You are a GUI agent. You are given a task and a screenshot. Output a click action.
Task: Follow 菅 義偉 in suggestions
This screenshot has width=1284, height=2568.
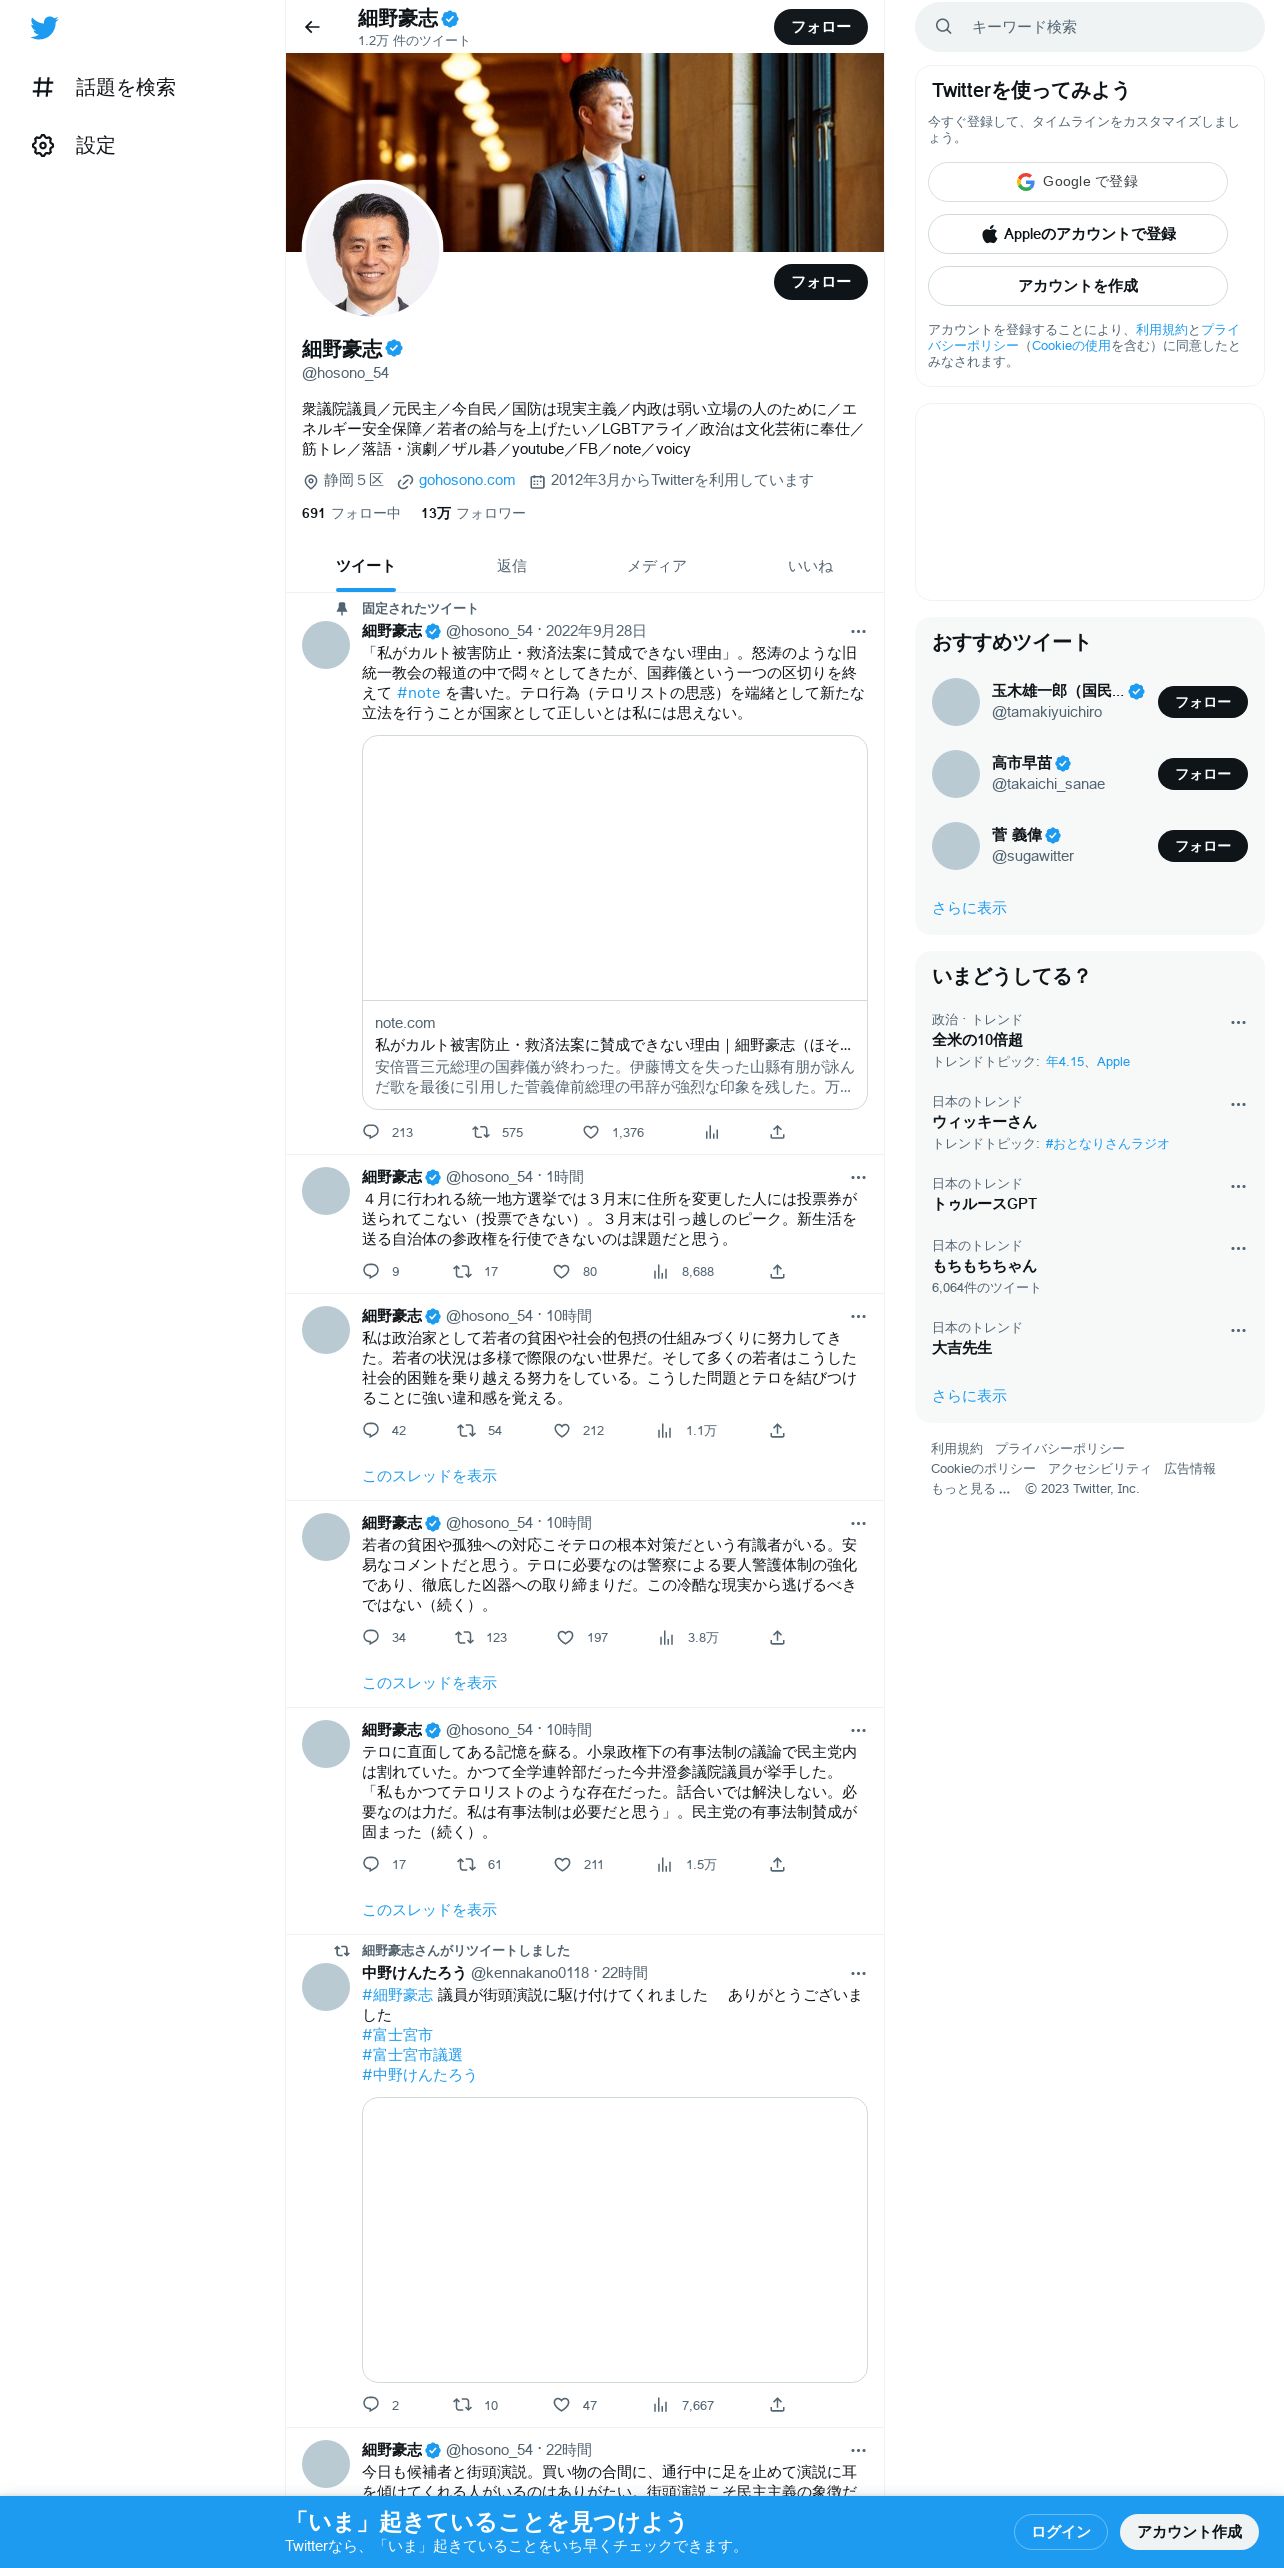1202,846
